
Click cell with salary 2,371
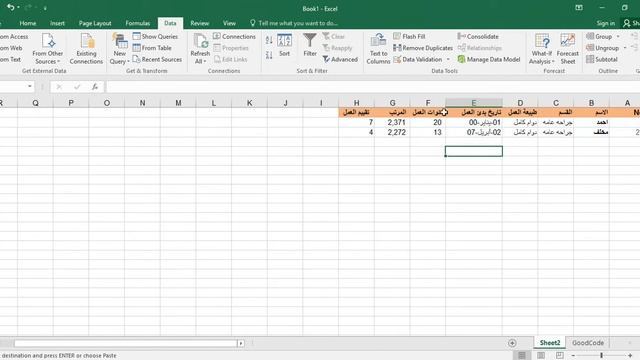point(392,122)
